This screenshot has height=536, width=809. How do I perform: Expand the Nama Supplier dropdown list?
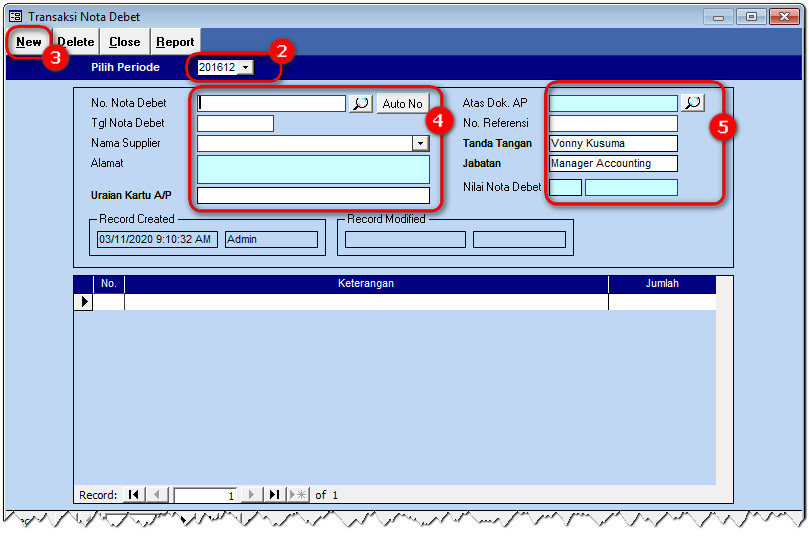[x=420, y=144]
